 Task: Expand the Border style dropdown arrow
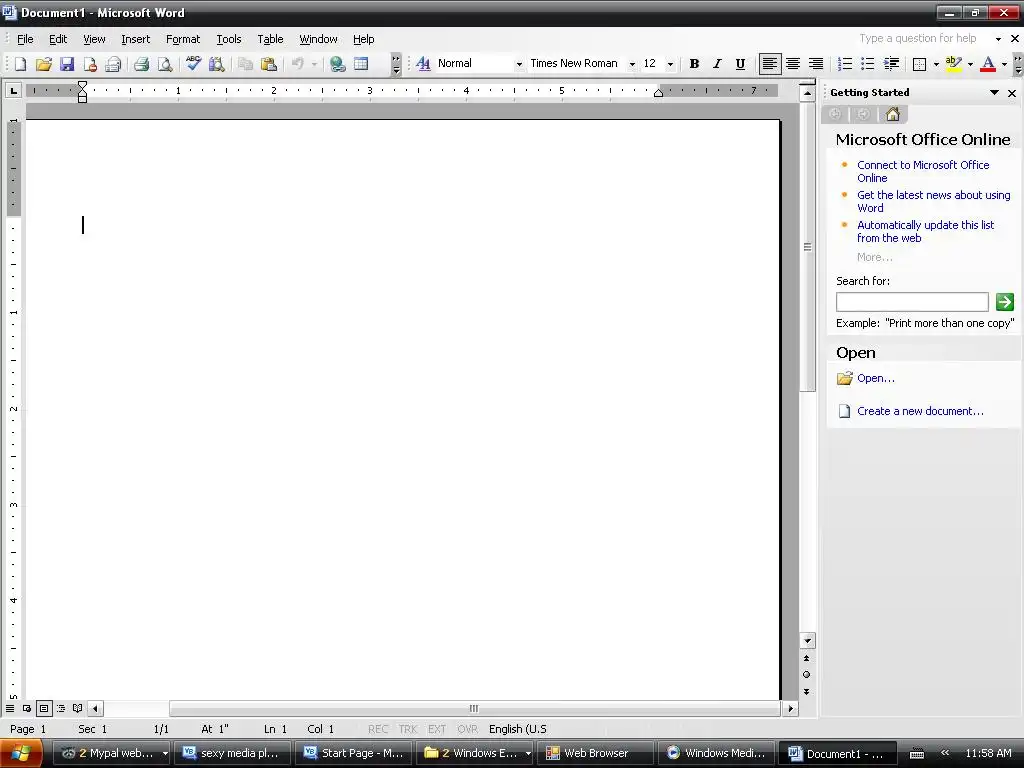pos(936,65)
